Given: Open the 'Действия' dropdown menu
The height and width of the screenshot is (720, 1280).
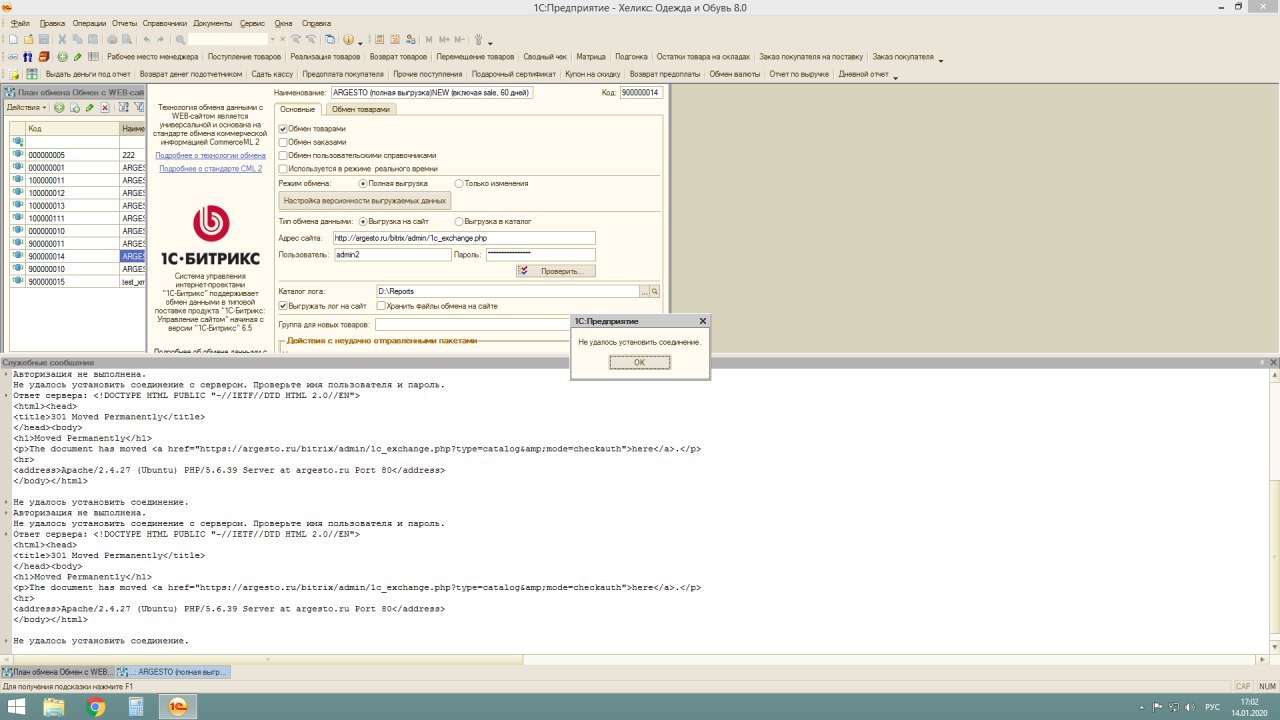Looking at the screenshot, I should coord(25,107).
